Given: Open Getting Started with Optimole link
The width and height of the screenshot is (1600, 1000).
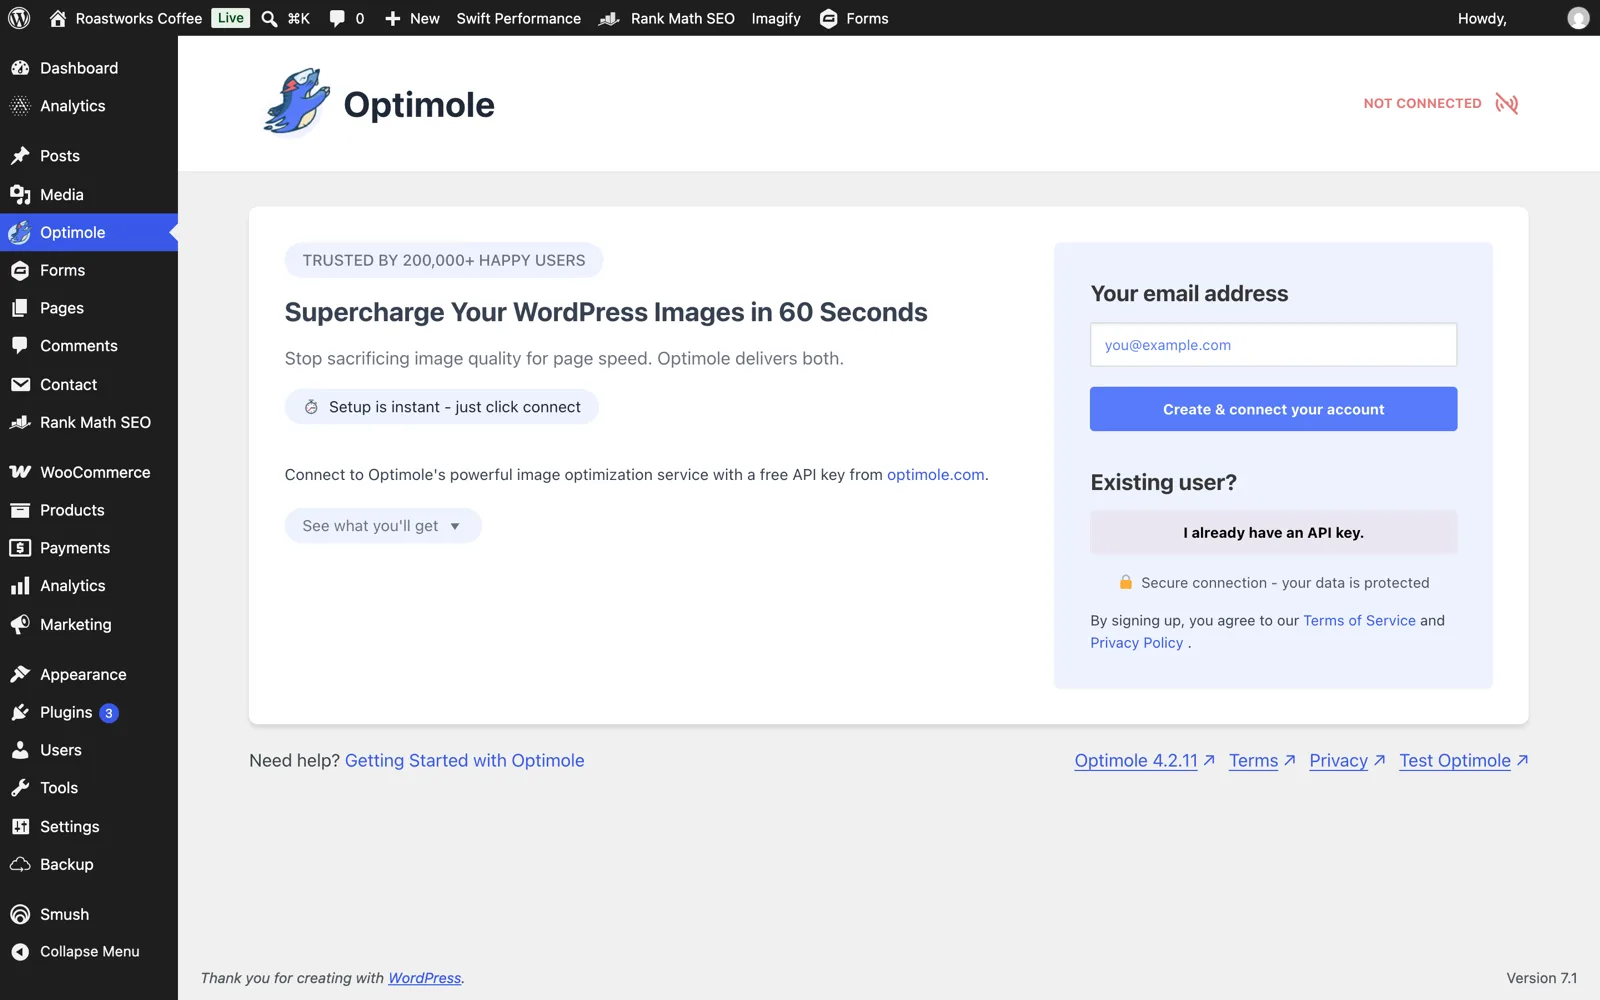Looking at the screenshot, I should point(464,761).
